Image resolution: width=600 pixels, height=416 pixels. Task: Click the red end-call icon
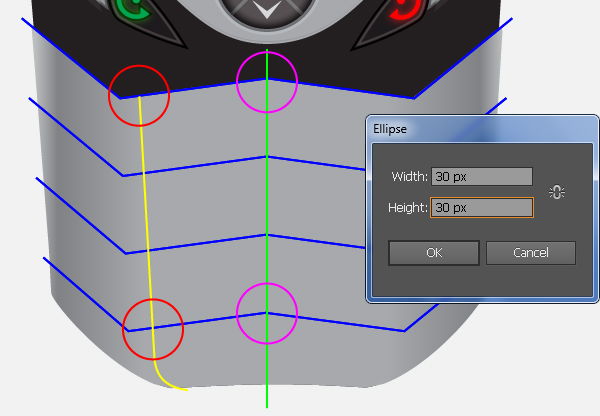coord(407,9)
